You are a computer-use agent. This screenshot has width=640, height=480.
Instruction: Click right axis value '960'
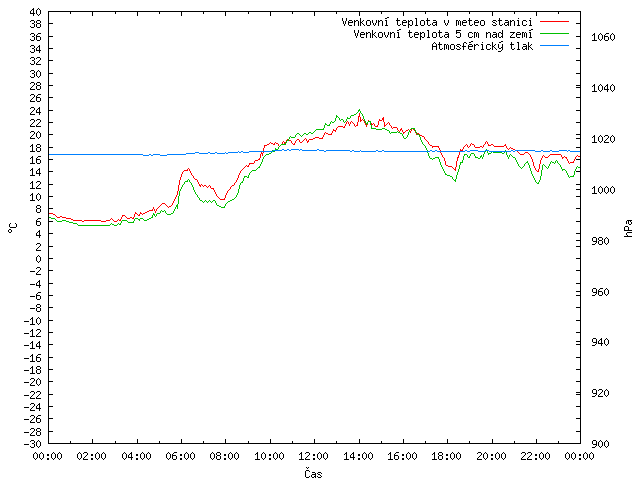click(600, 292)
